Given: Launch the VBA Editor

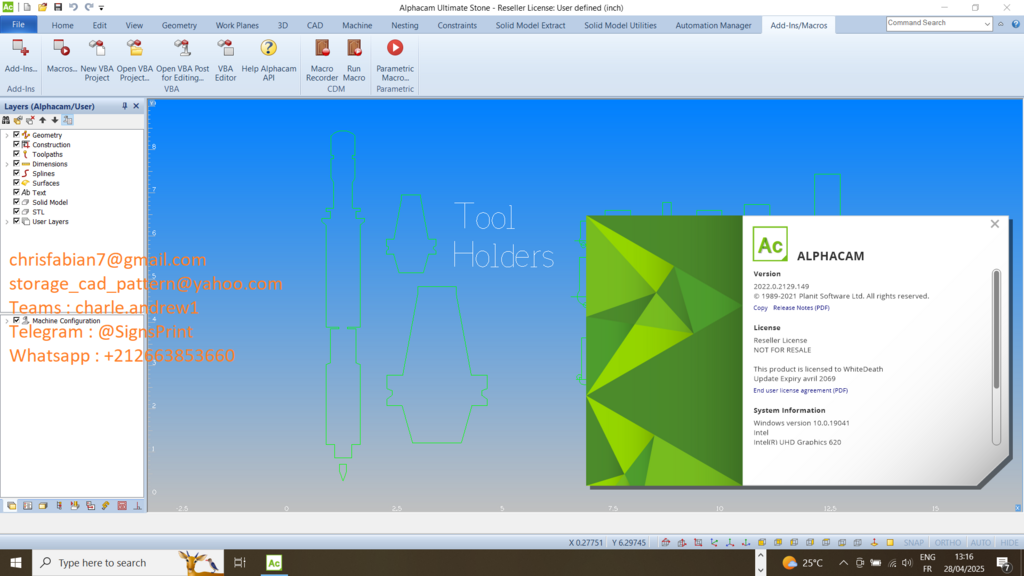Looking at the screenshot, I should [x=225, y=48].
